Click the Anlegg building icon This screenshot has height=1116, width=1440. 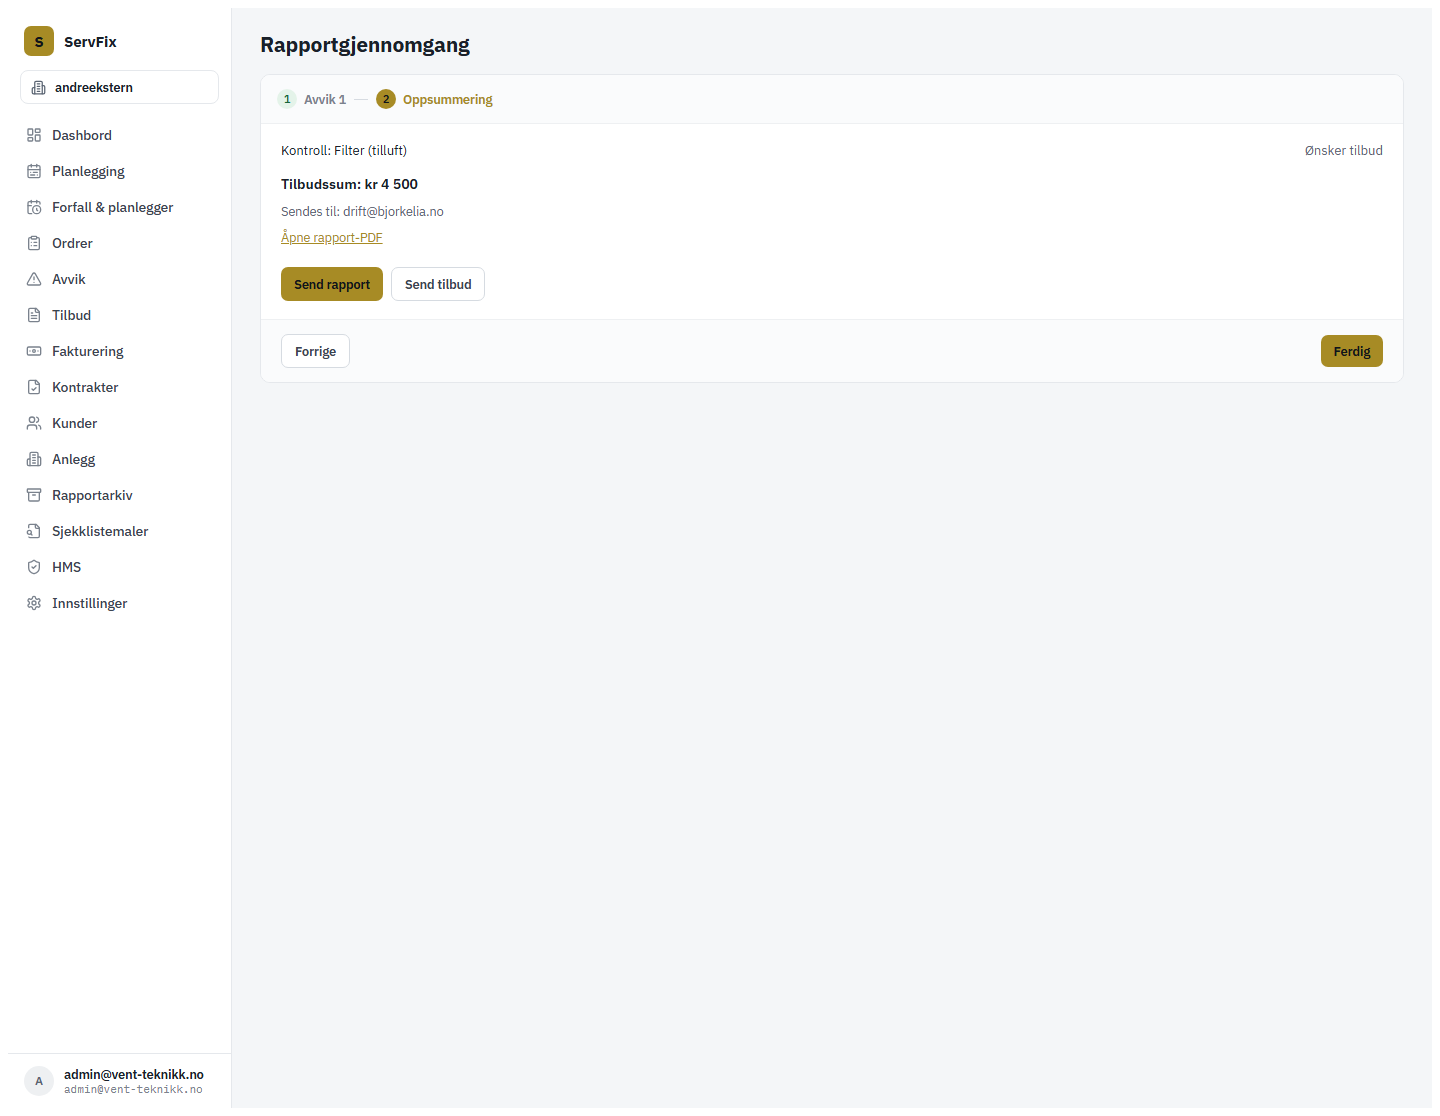(34, 459)
